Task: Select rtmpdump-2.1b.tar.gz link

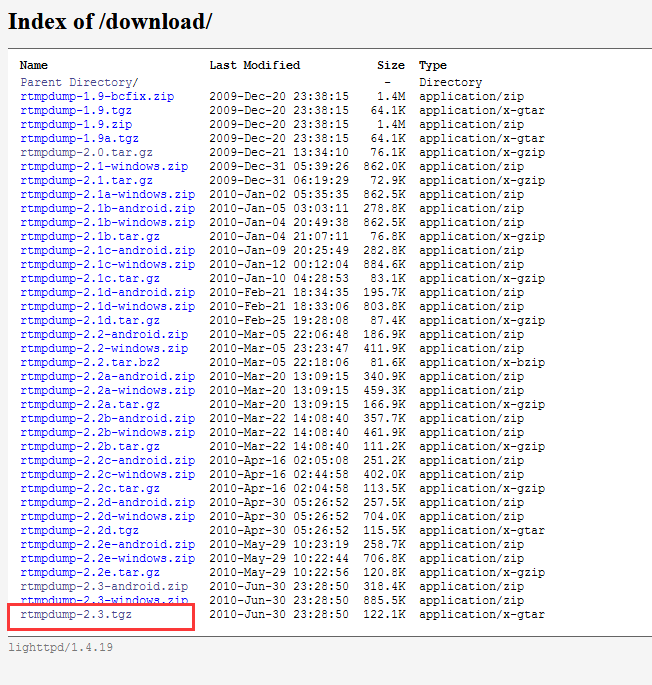Action: point(90,236)
